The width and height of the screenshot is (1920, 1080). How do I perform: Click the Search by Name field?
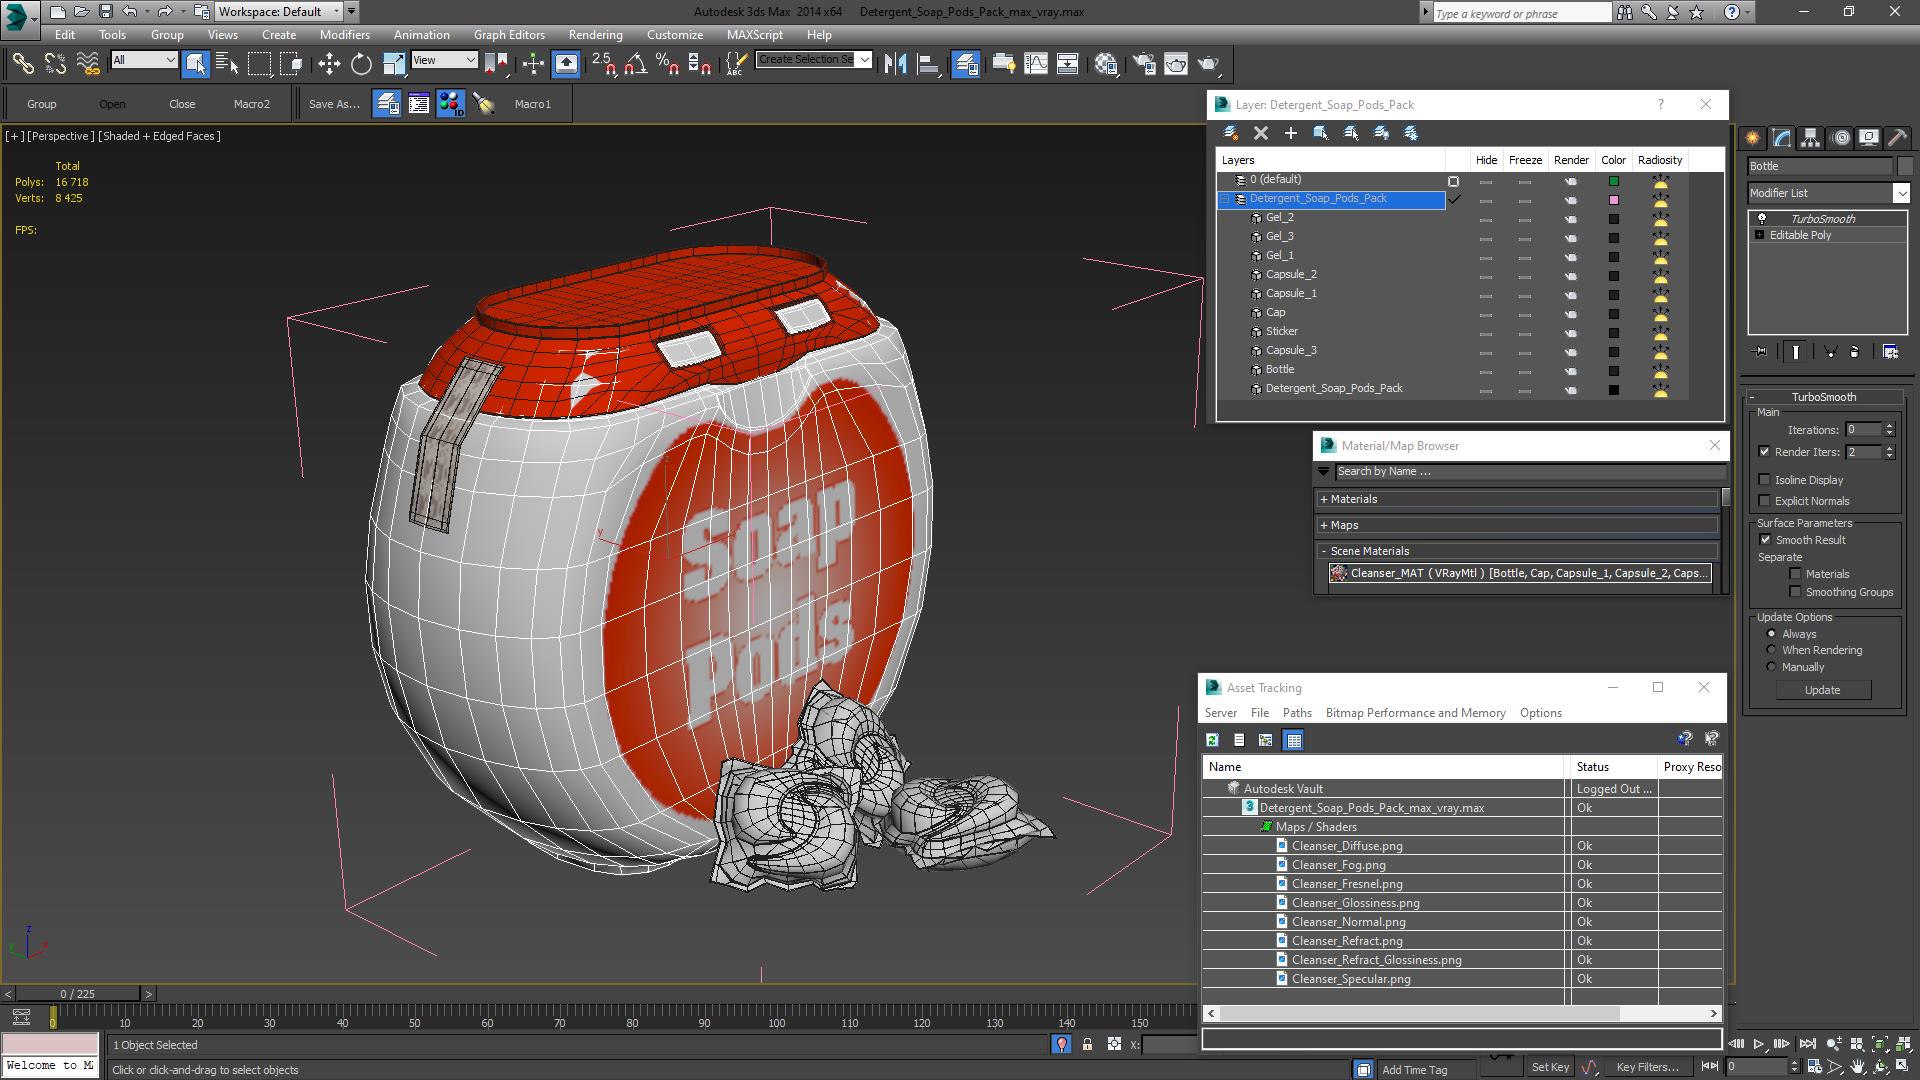click(x=1529, y=471)
